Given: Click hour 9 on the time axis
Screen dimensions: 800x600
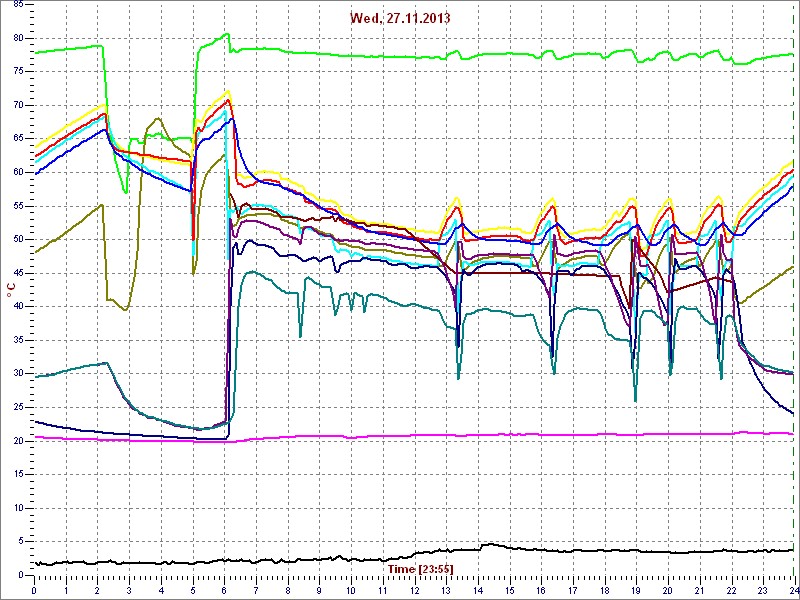Looking at the screenshot, I should point(319,590).
